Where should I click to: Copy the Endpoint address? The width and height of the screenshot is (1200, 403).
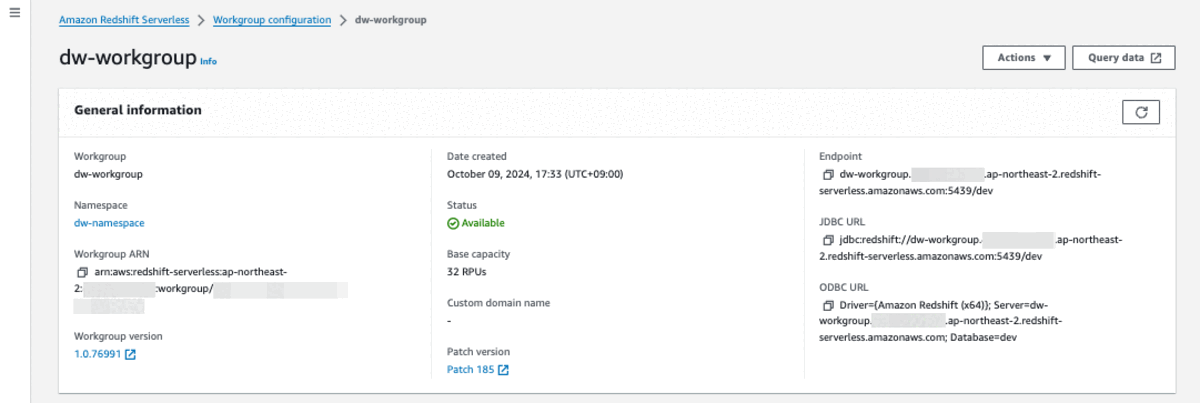(x=827, y=174)
